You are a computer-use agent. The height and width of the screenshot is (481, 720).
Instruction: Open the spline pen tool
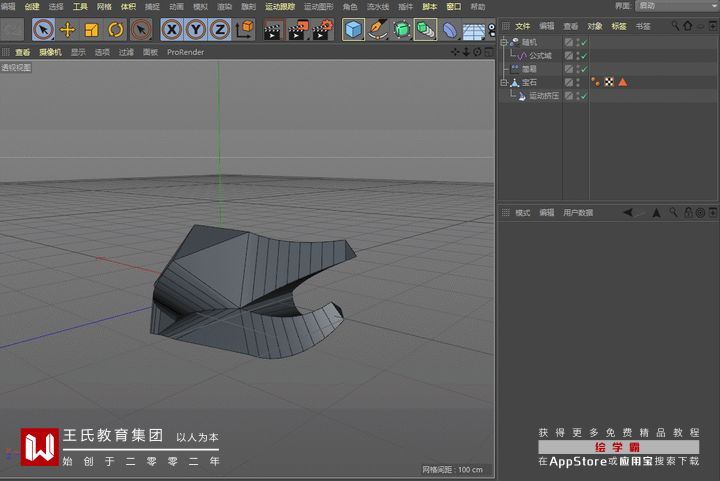[378, 30]
